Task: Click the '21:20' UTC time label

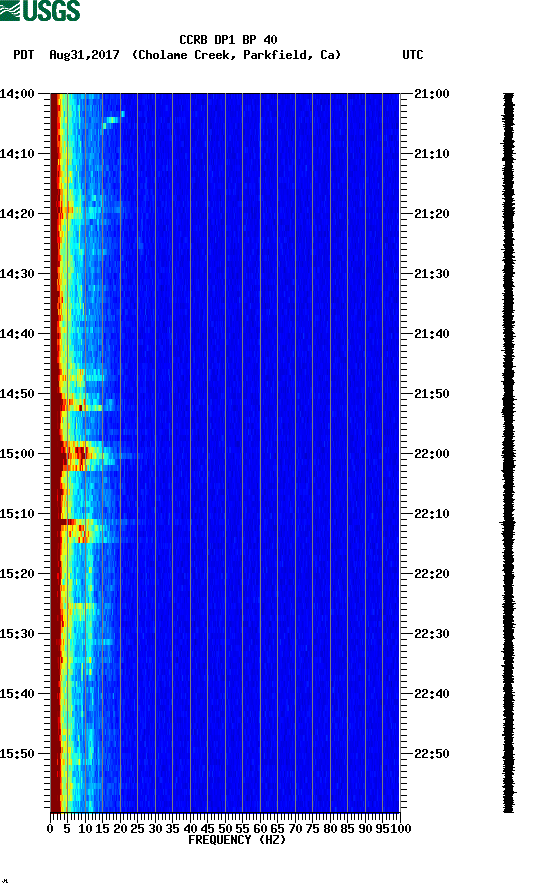Action: click(432, 214)
